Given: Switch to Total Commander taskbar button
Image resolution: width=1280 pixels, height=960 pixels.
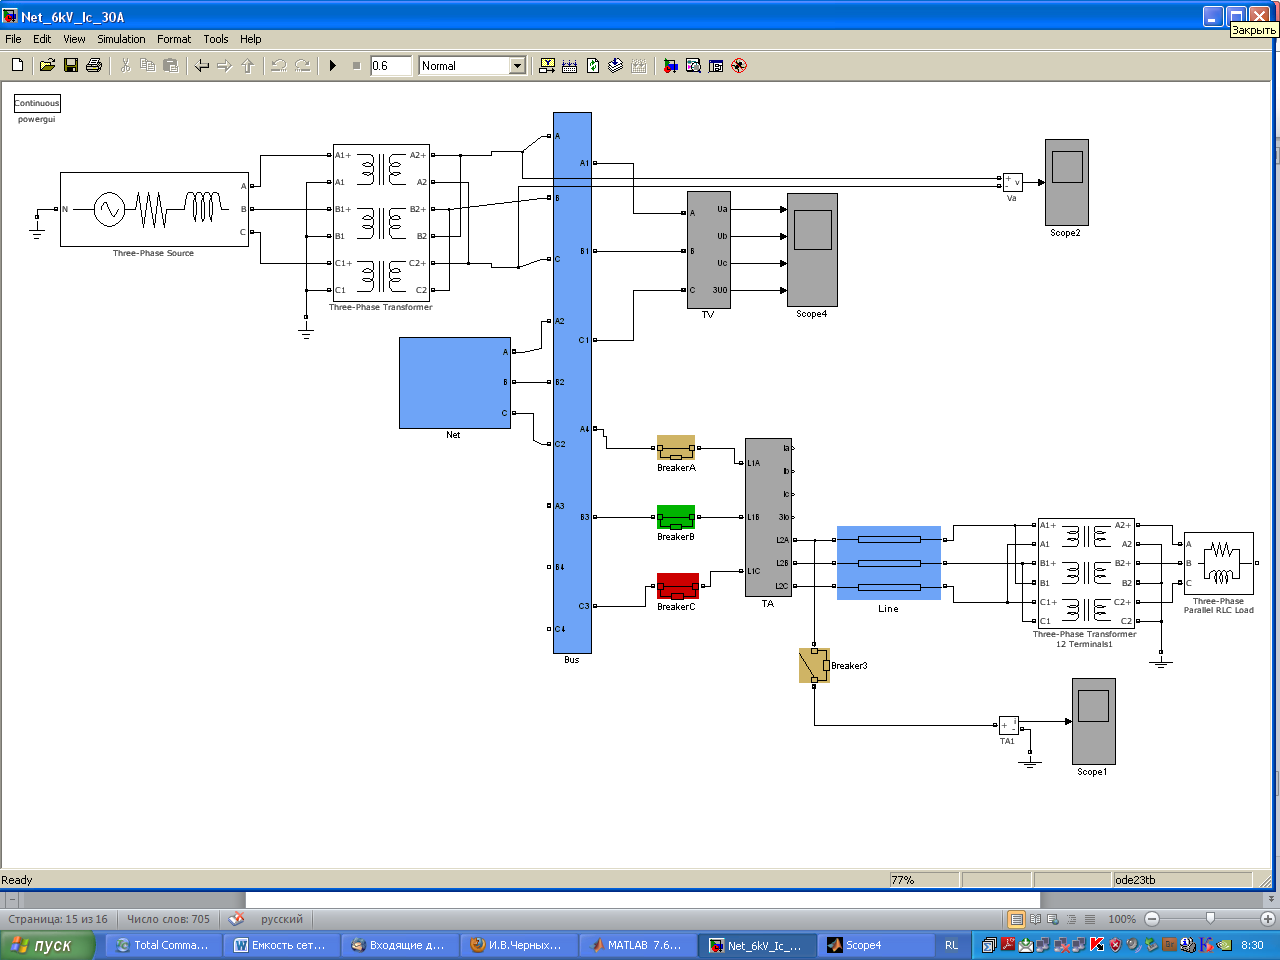Looking at the screenshot, I should click(163, 945).
